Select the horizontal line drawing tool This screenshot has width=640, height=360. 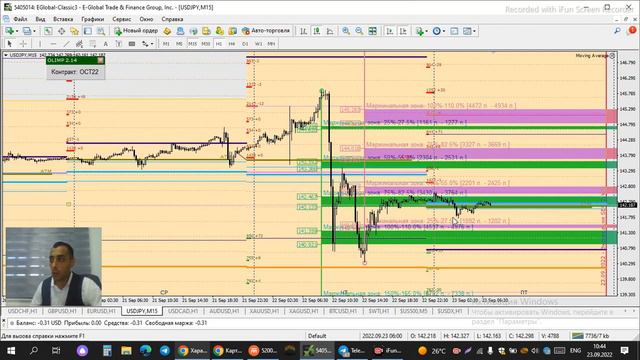53,44
